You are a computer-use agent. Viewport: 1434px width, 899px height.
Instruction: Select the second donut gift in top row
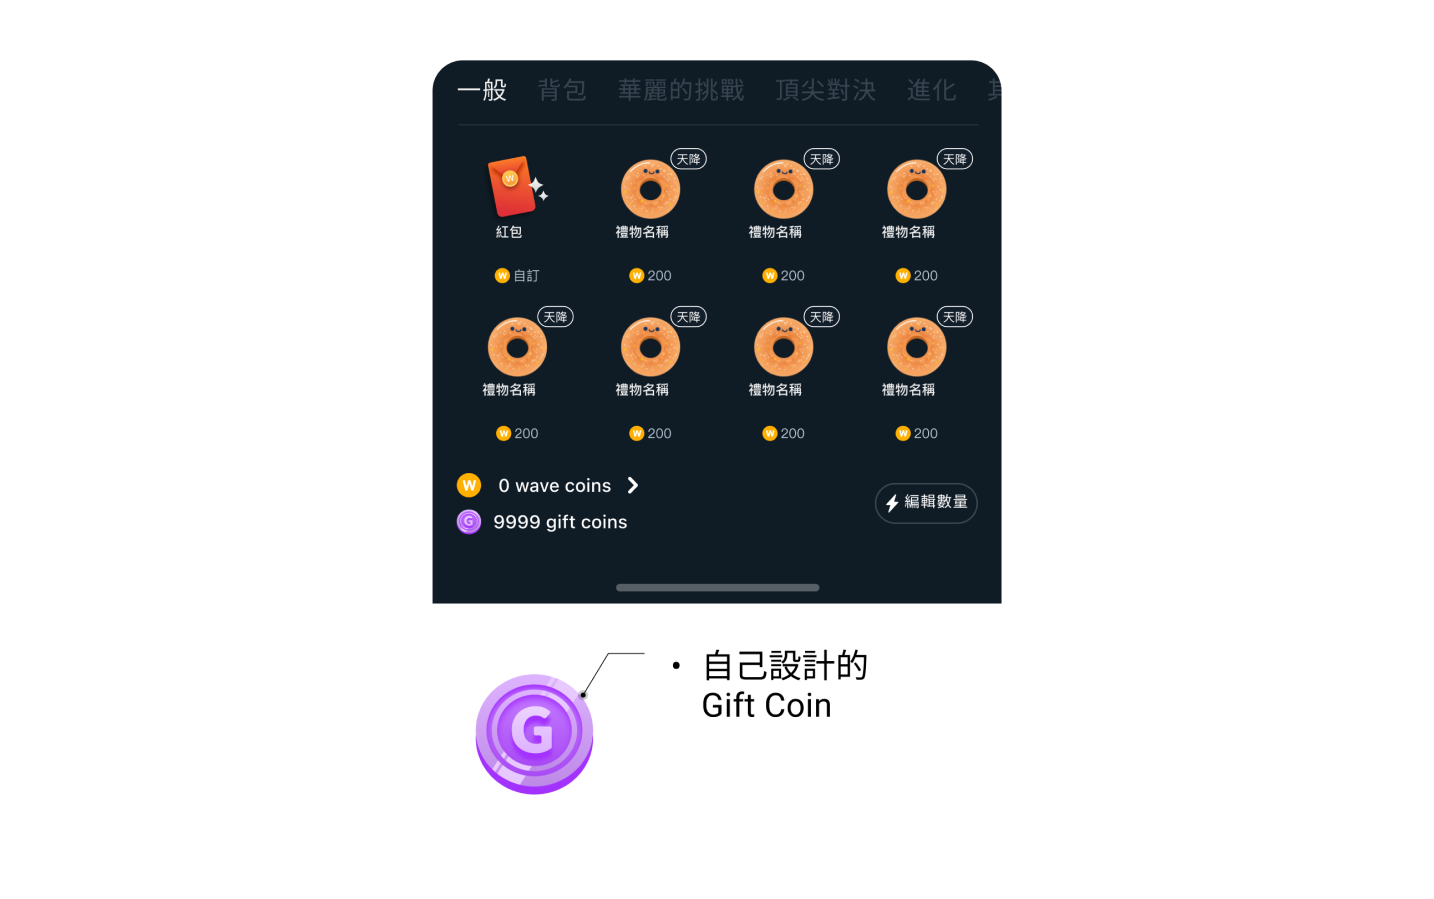coord(650,189)
